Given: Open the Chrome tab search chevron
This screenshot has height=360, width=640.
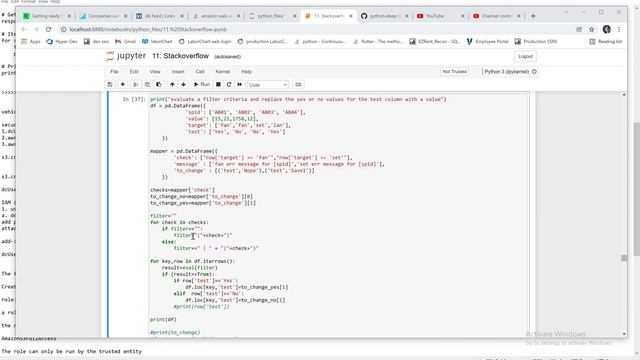Looking at the screenshot, I should (566, 13).
